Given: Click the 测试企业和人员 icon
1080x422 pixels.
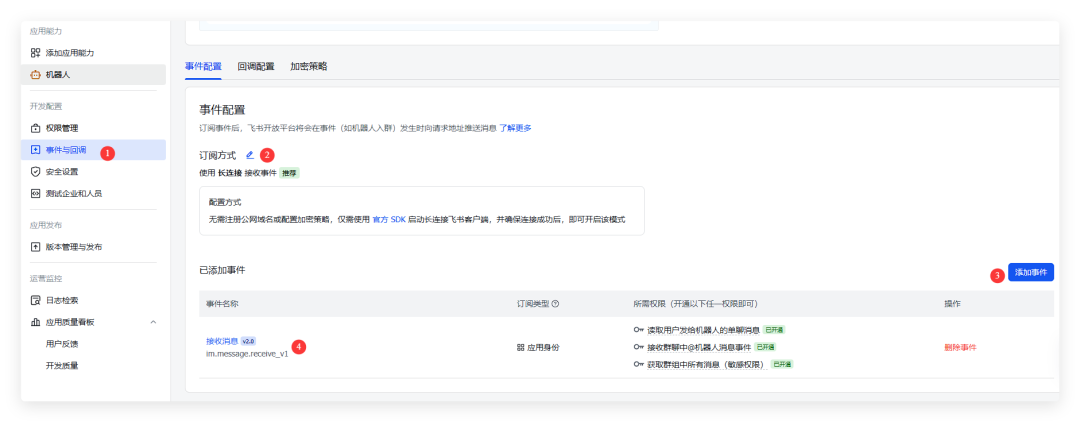Looking at the screenshot, I should 35,193.
